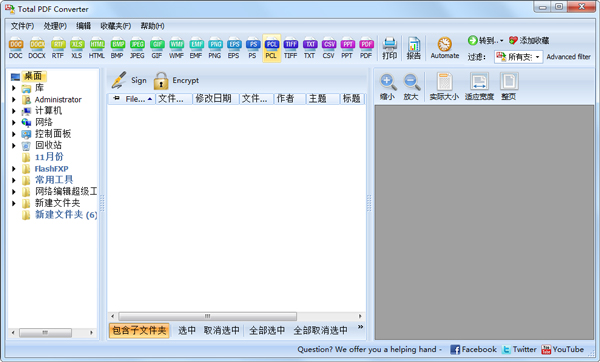Open the 编辑 menu

(83, 26)
